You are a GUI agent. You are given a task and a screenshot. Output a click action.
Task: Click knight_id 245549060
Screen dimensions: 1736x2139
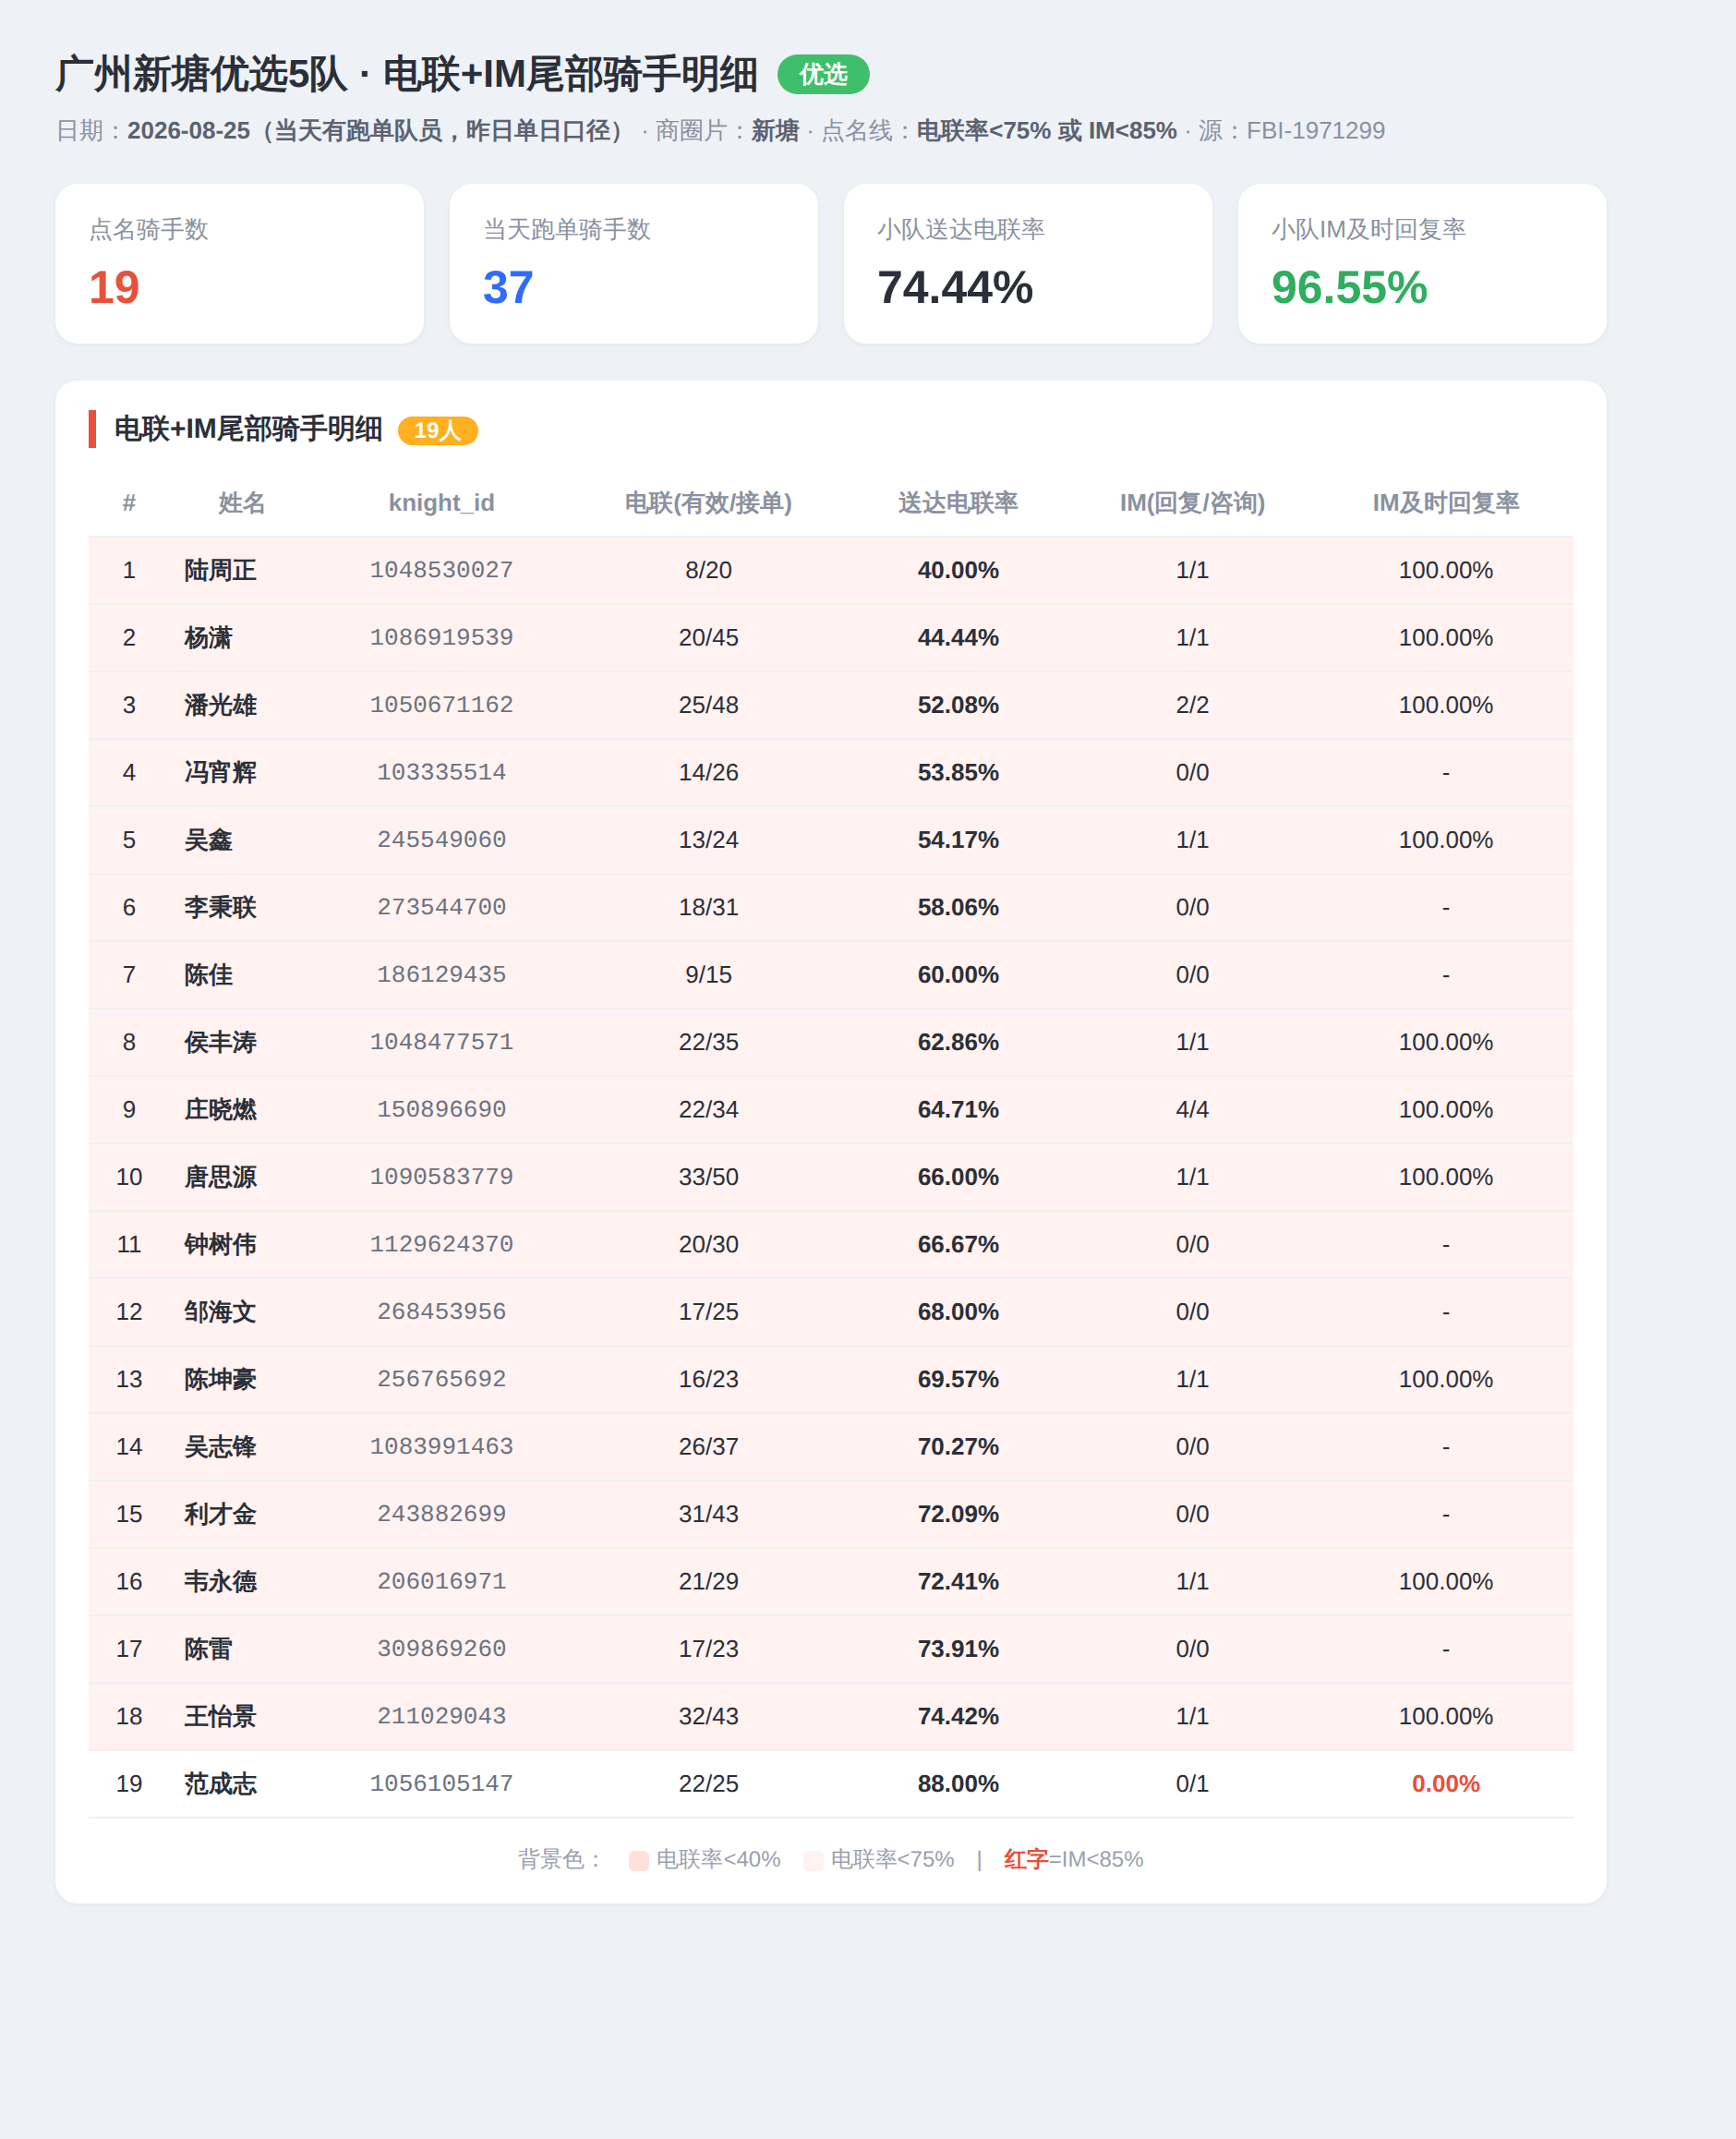[x=441, y=840]
